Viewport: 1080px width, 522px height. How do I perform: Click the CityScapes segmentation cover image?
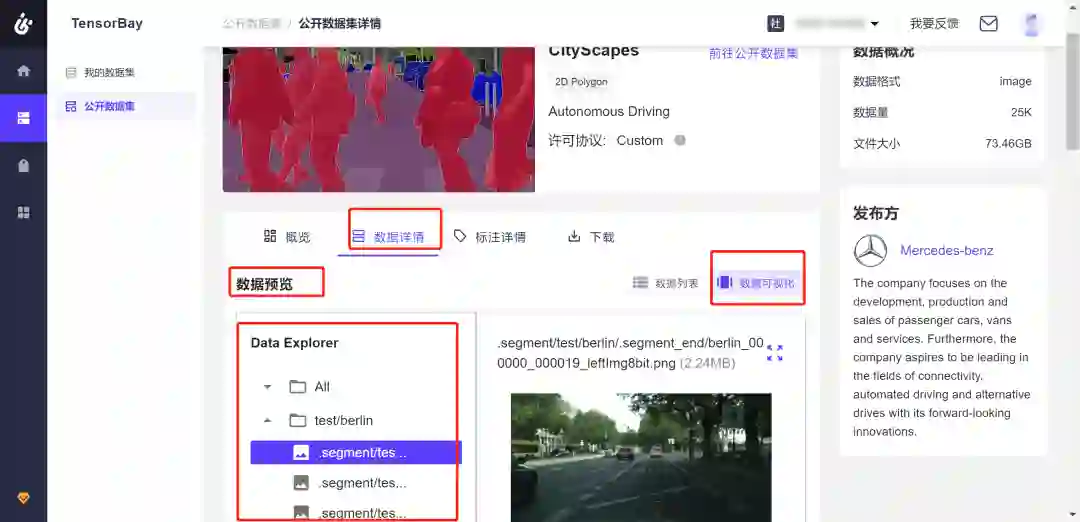tap(378, 119)
